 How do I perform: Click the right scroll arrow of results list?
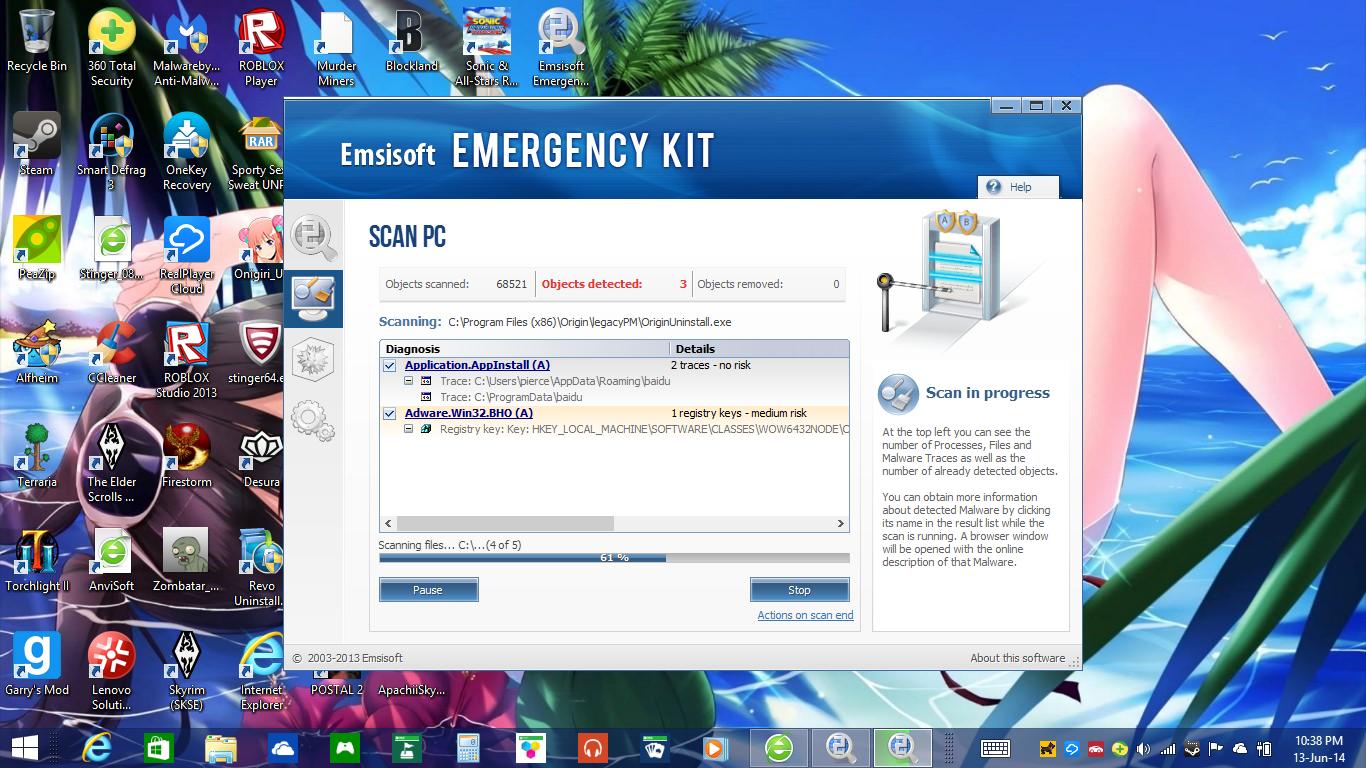tap(841, 523)
